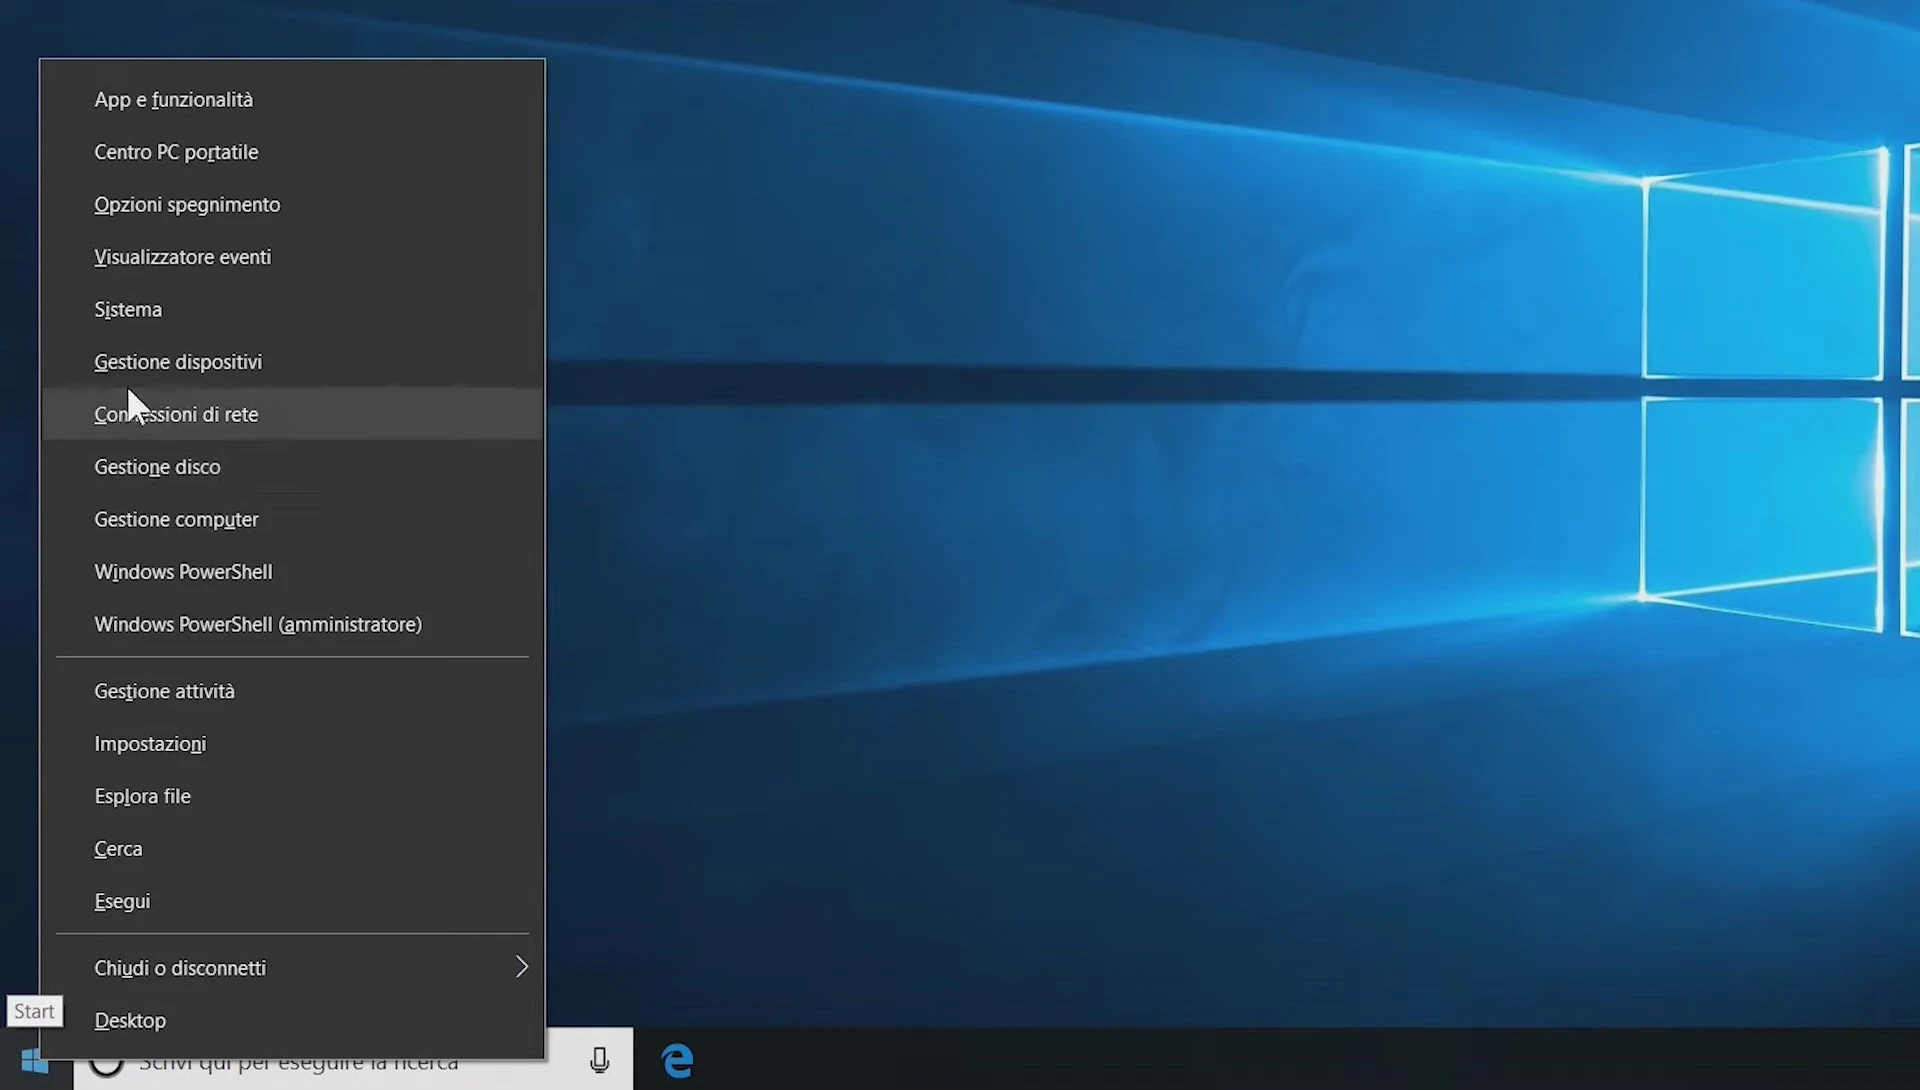Click the Windows Start button icon
Image resolution: width=1920 pixels, height=1090 pixels.
33,1064
